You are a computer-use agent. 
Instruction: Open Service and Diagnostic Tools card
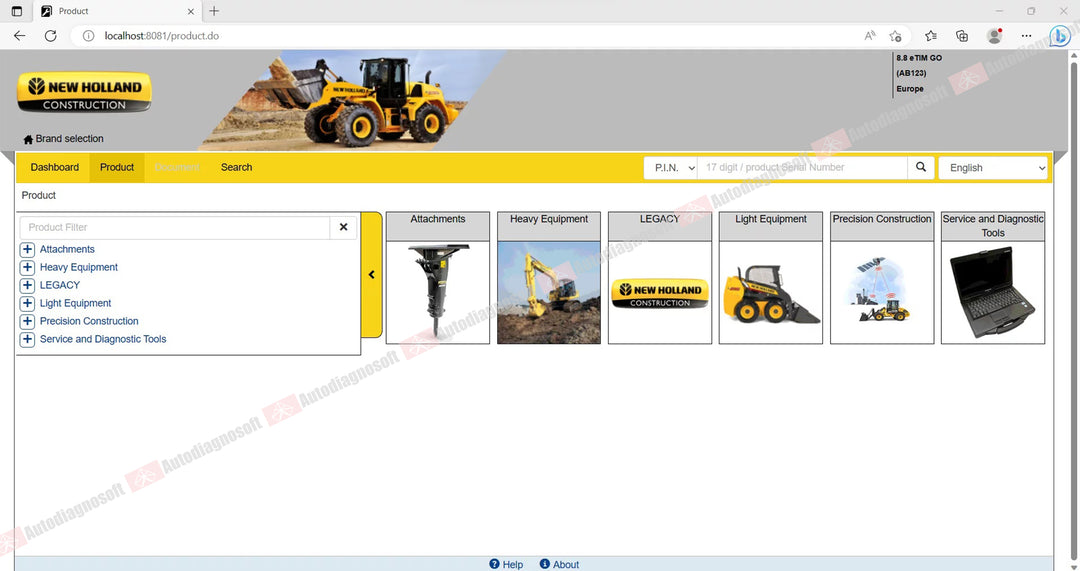(x=993, y=278)
